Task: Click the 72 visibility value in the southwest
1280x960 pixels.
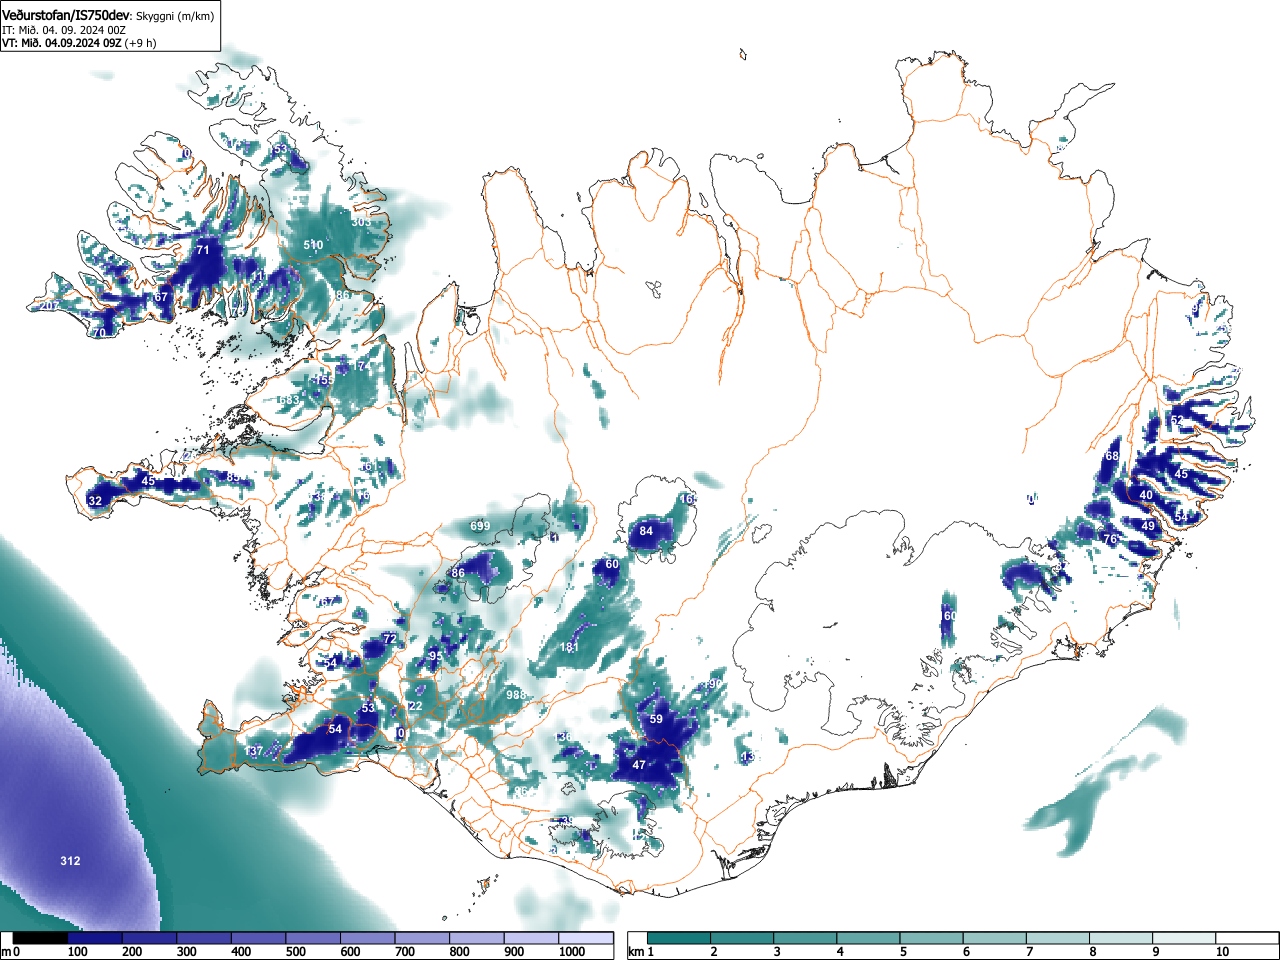Action: point(390,638)
